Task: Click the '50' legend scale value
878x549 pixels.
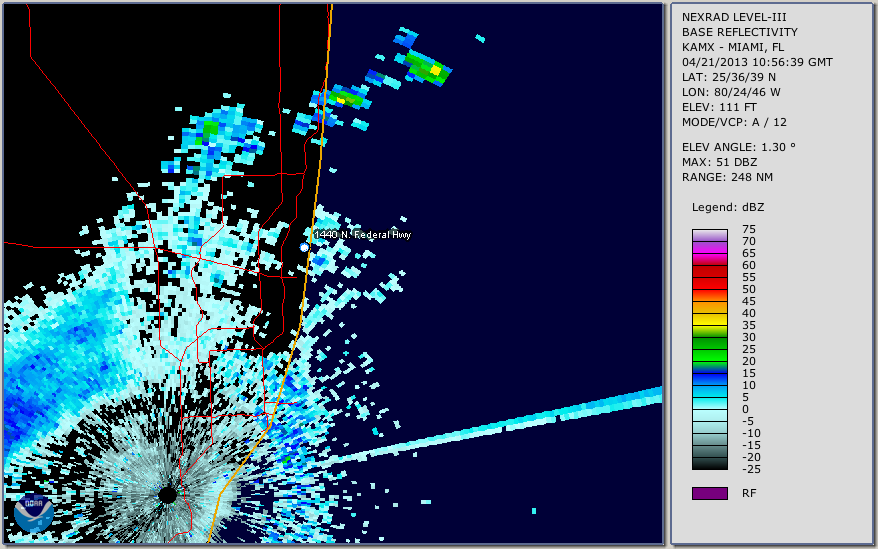Action: 749,289
